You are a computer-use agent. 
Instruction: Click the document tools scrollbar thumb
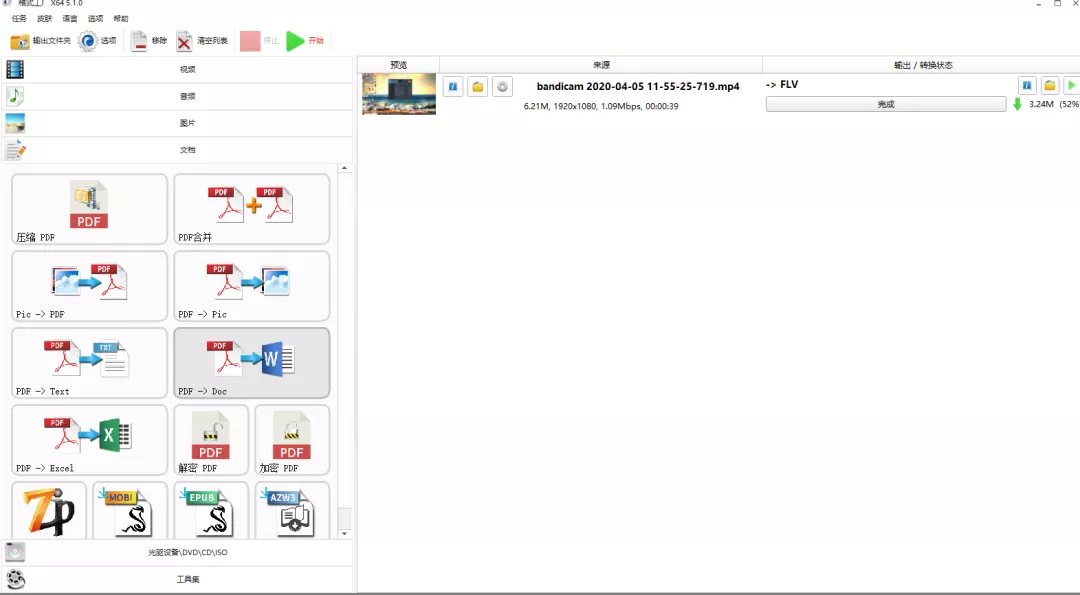[344, 518]
